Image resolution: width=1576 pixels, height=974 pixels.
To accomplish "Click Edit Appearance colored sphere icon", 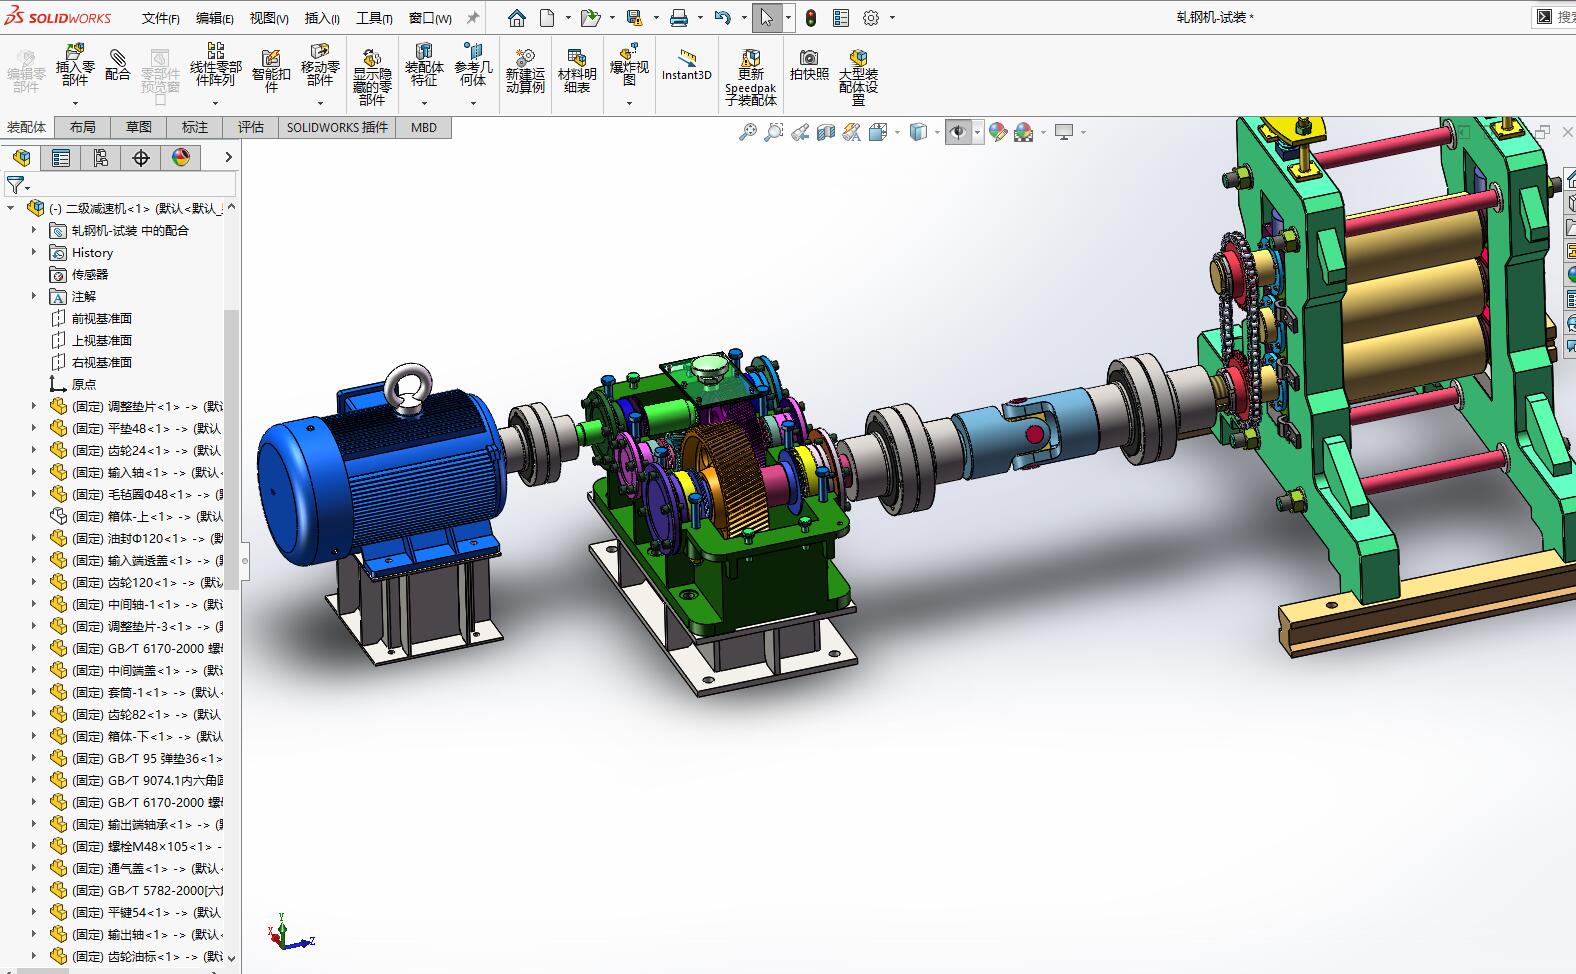I will (x=997, y=132).
